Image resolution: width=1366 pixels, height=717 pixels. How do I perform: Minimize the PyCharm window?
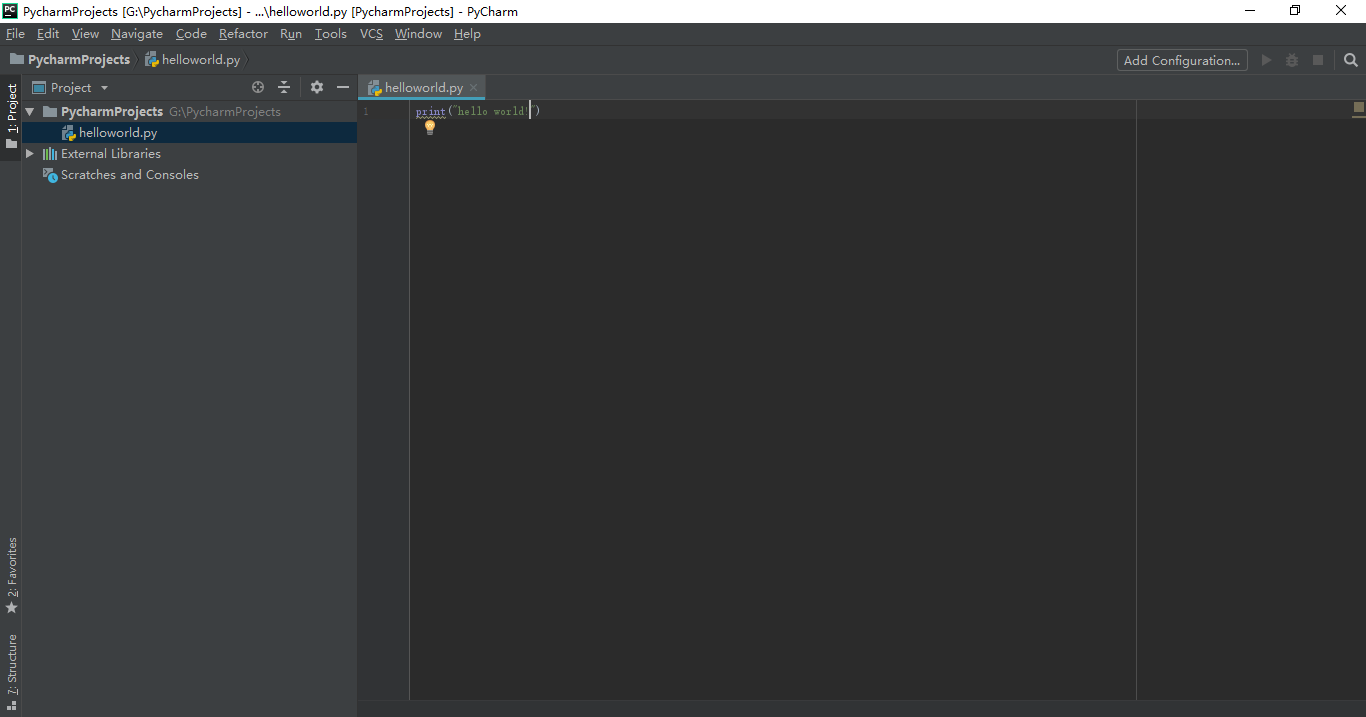(x=1250, y=11)
